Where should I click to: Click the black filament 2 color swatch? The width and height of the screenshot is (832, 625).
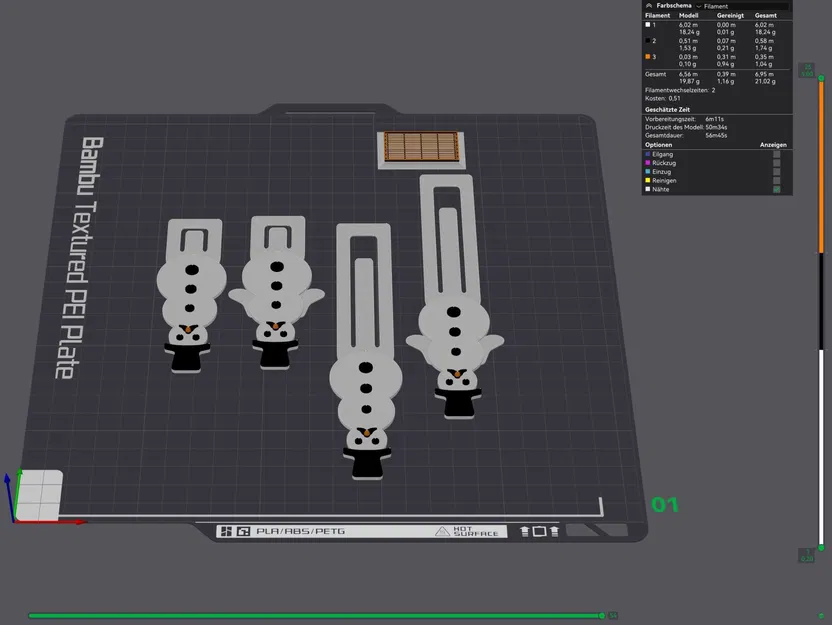[647, 41]
